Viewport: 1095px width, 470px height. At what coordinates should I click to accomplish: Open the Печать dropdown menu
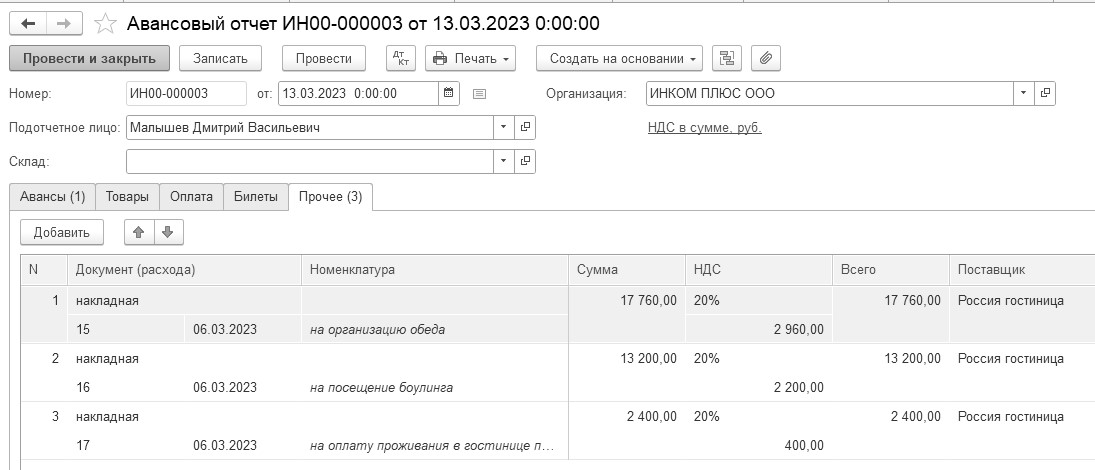470,58
